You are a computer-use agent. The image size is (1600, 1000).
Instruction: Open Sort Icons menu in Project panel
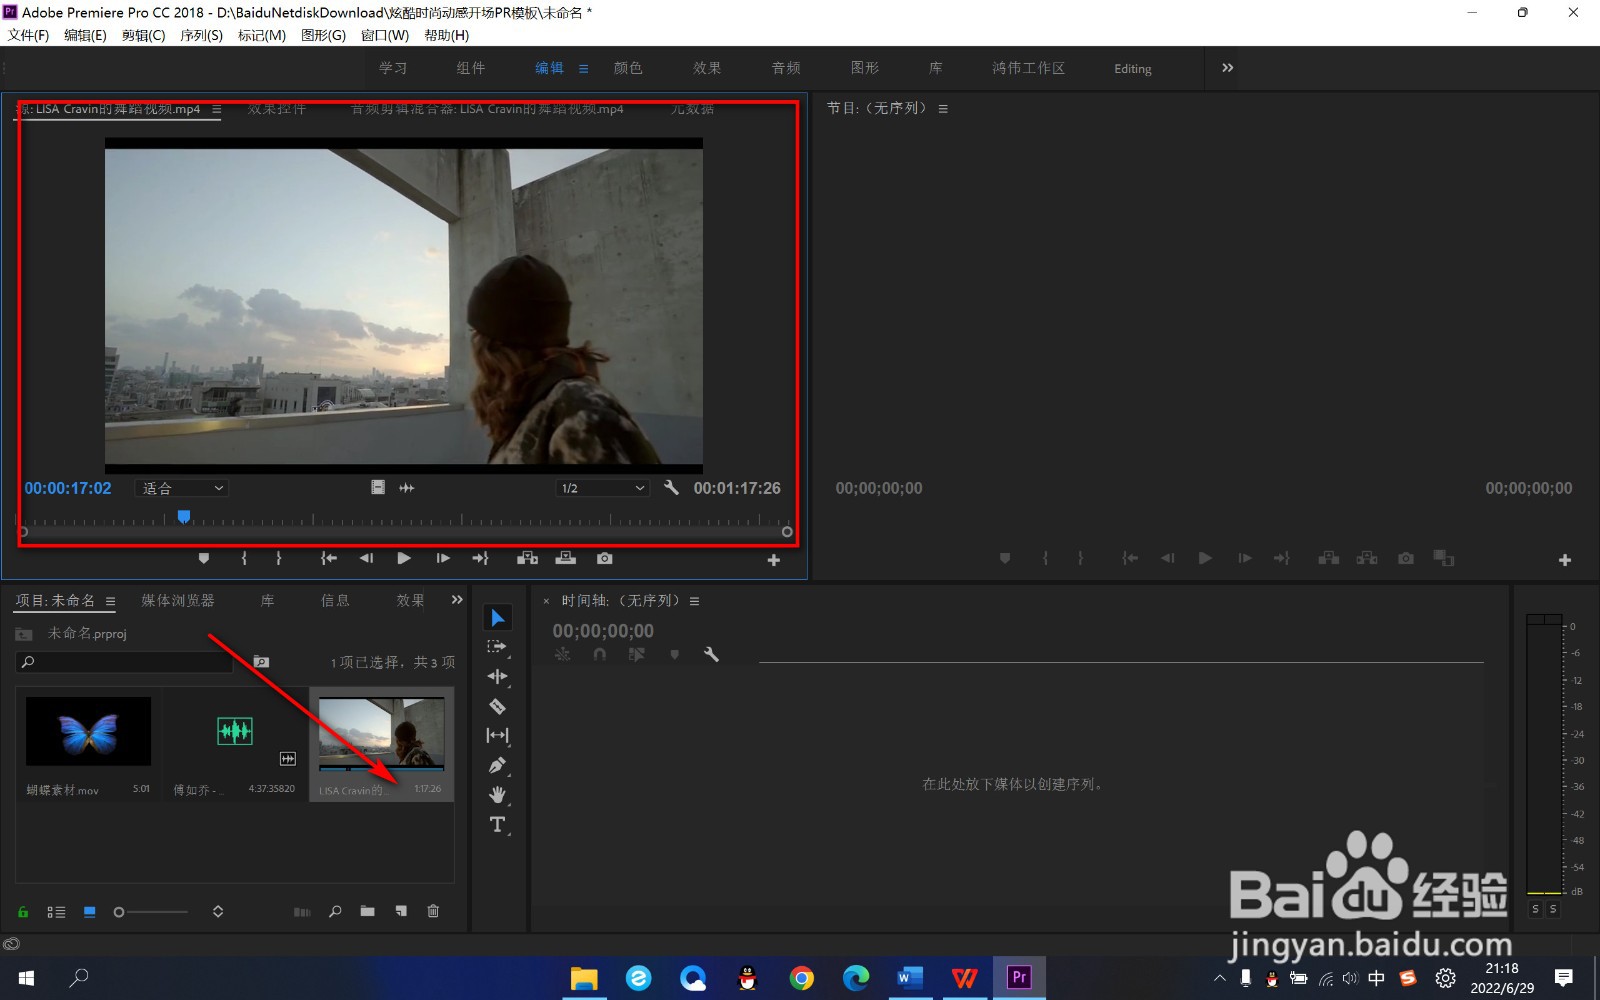click(218, 912)
